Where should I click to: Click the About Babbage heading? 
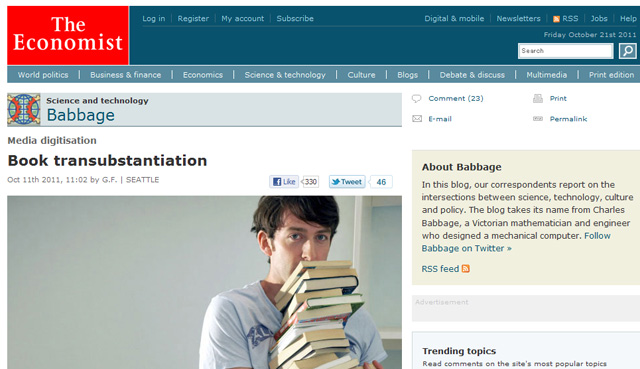(x=462, y=167)
